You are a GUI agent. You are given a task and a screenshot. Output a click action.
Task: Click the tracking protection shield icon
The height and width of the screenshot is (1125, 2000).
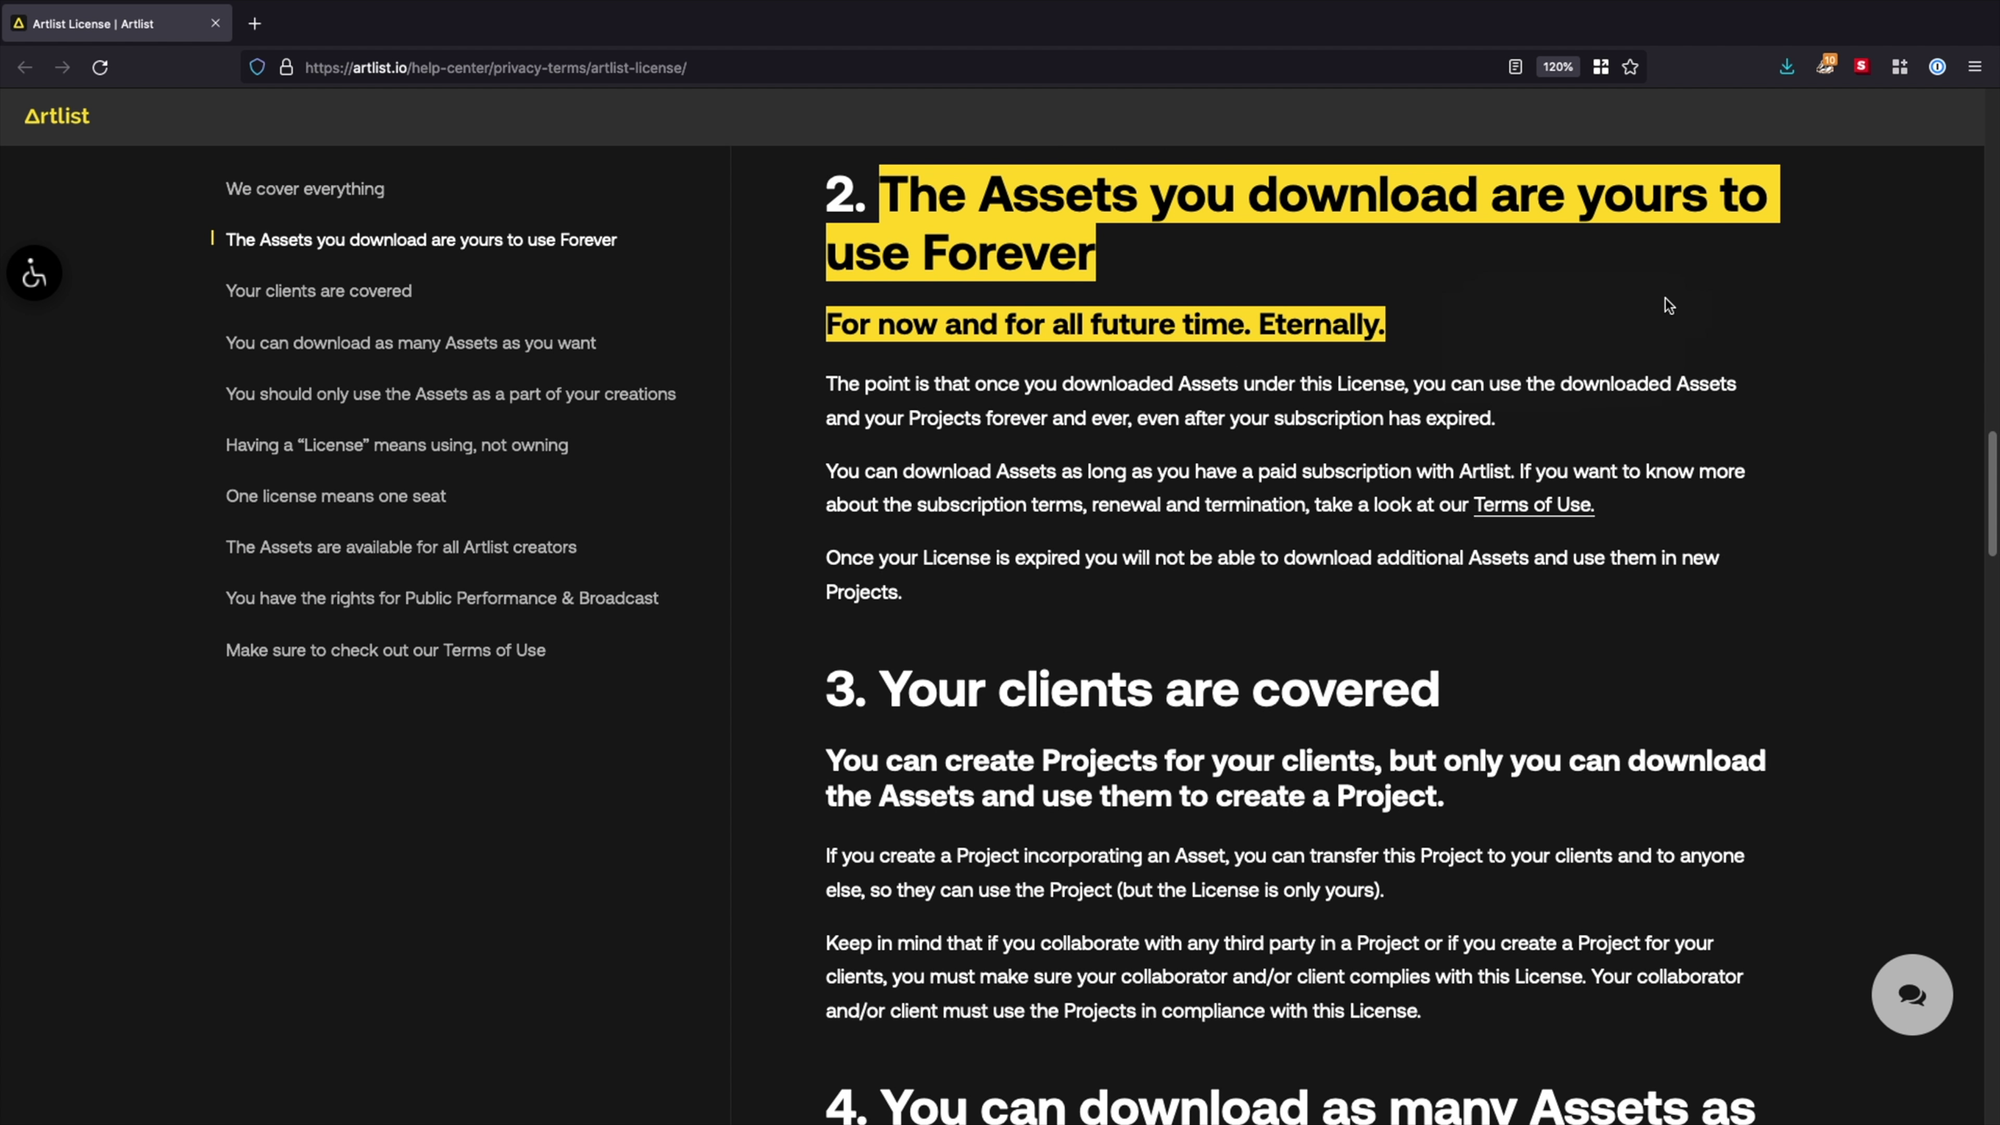pos(257,67)
